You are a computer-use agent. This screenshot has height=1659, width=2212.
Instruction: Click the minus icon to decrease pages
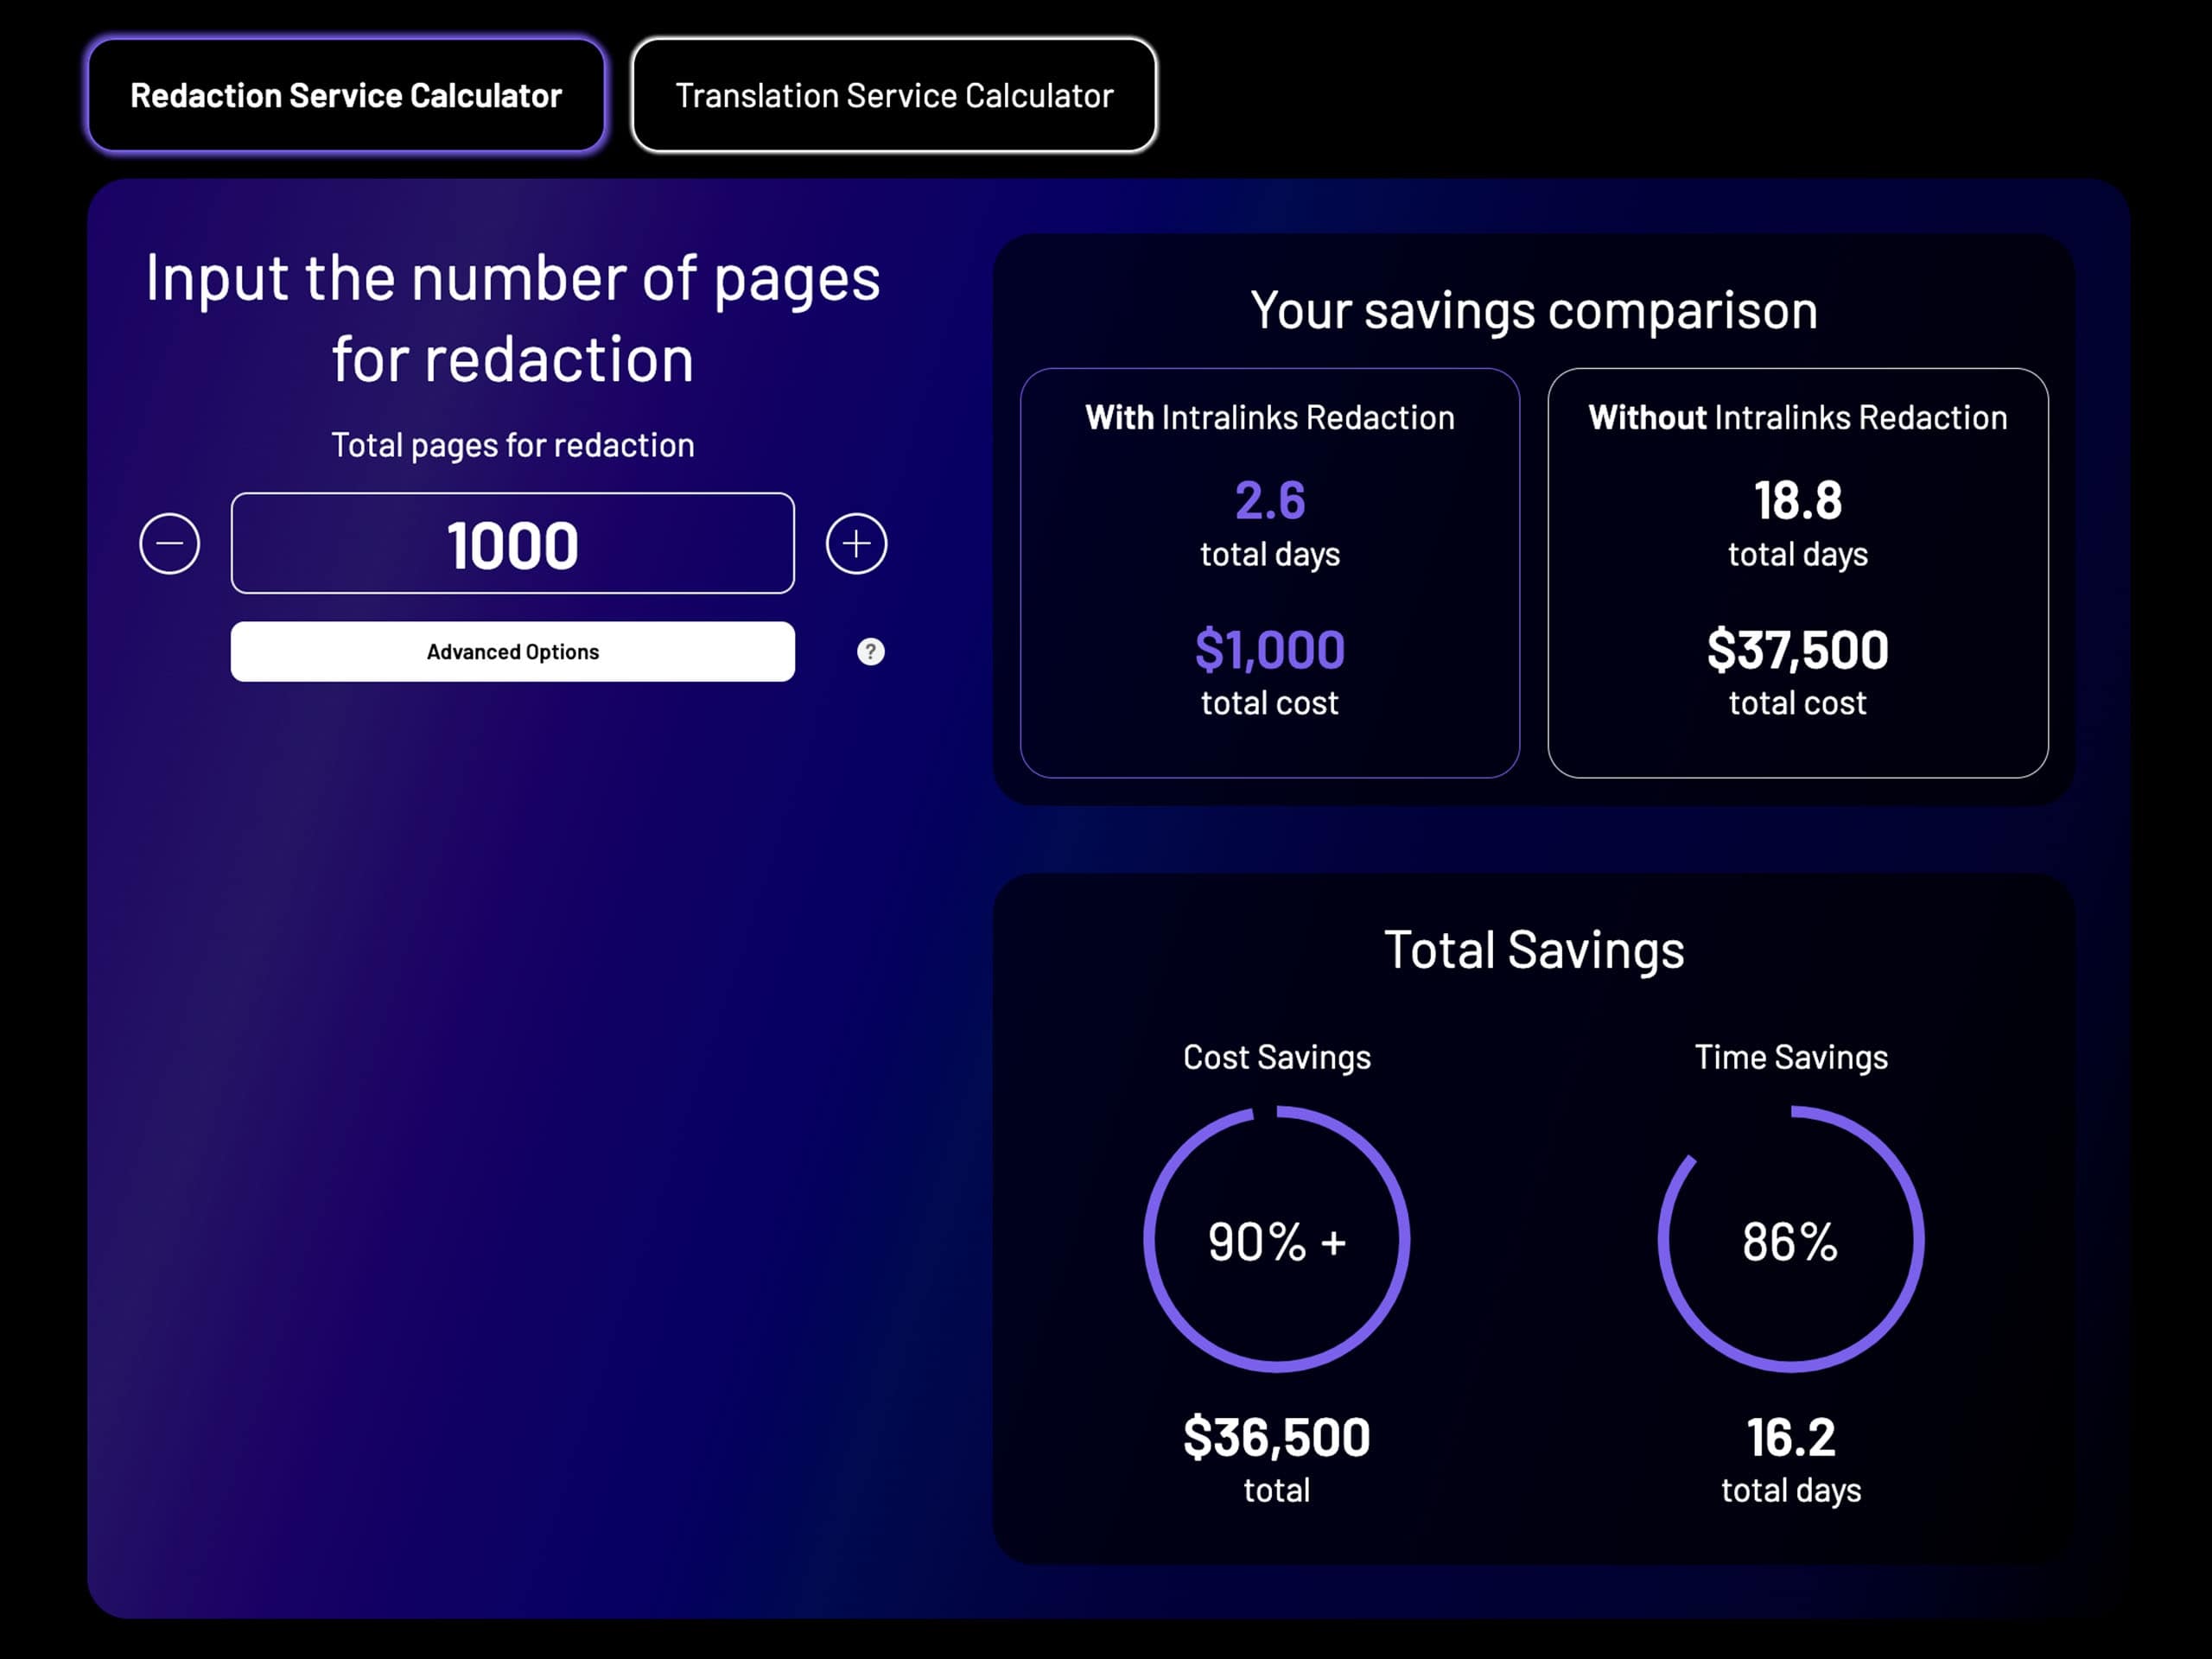point(170,543)
